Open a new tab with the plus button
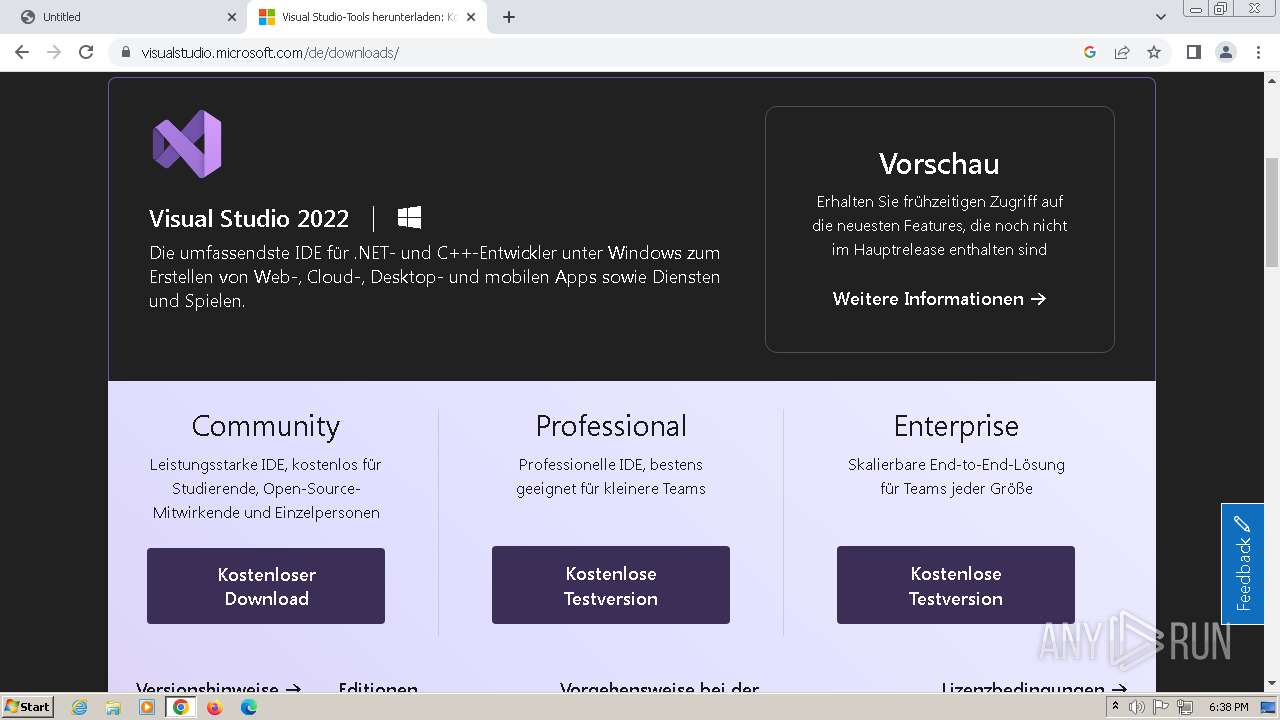 click(509, 17)
